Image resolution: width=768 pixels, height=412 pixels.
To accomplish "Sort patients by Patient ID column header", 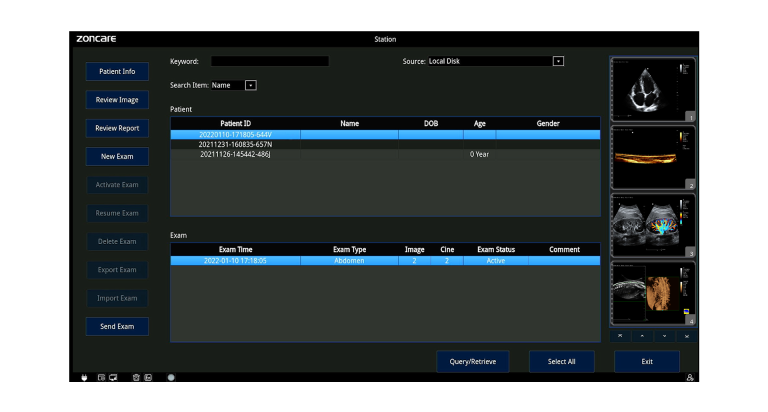I will [x=235, y=123].
